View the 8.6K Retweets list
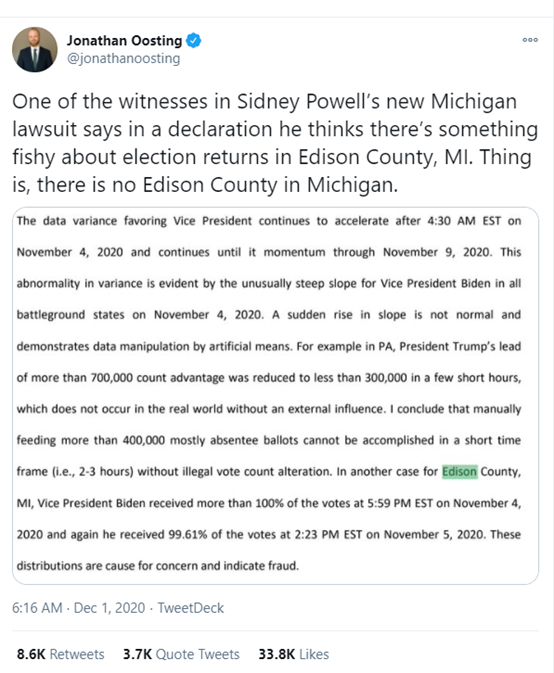Image resolution: width=554 pixels, height=673 pixels. point(61,654)
